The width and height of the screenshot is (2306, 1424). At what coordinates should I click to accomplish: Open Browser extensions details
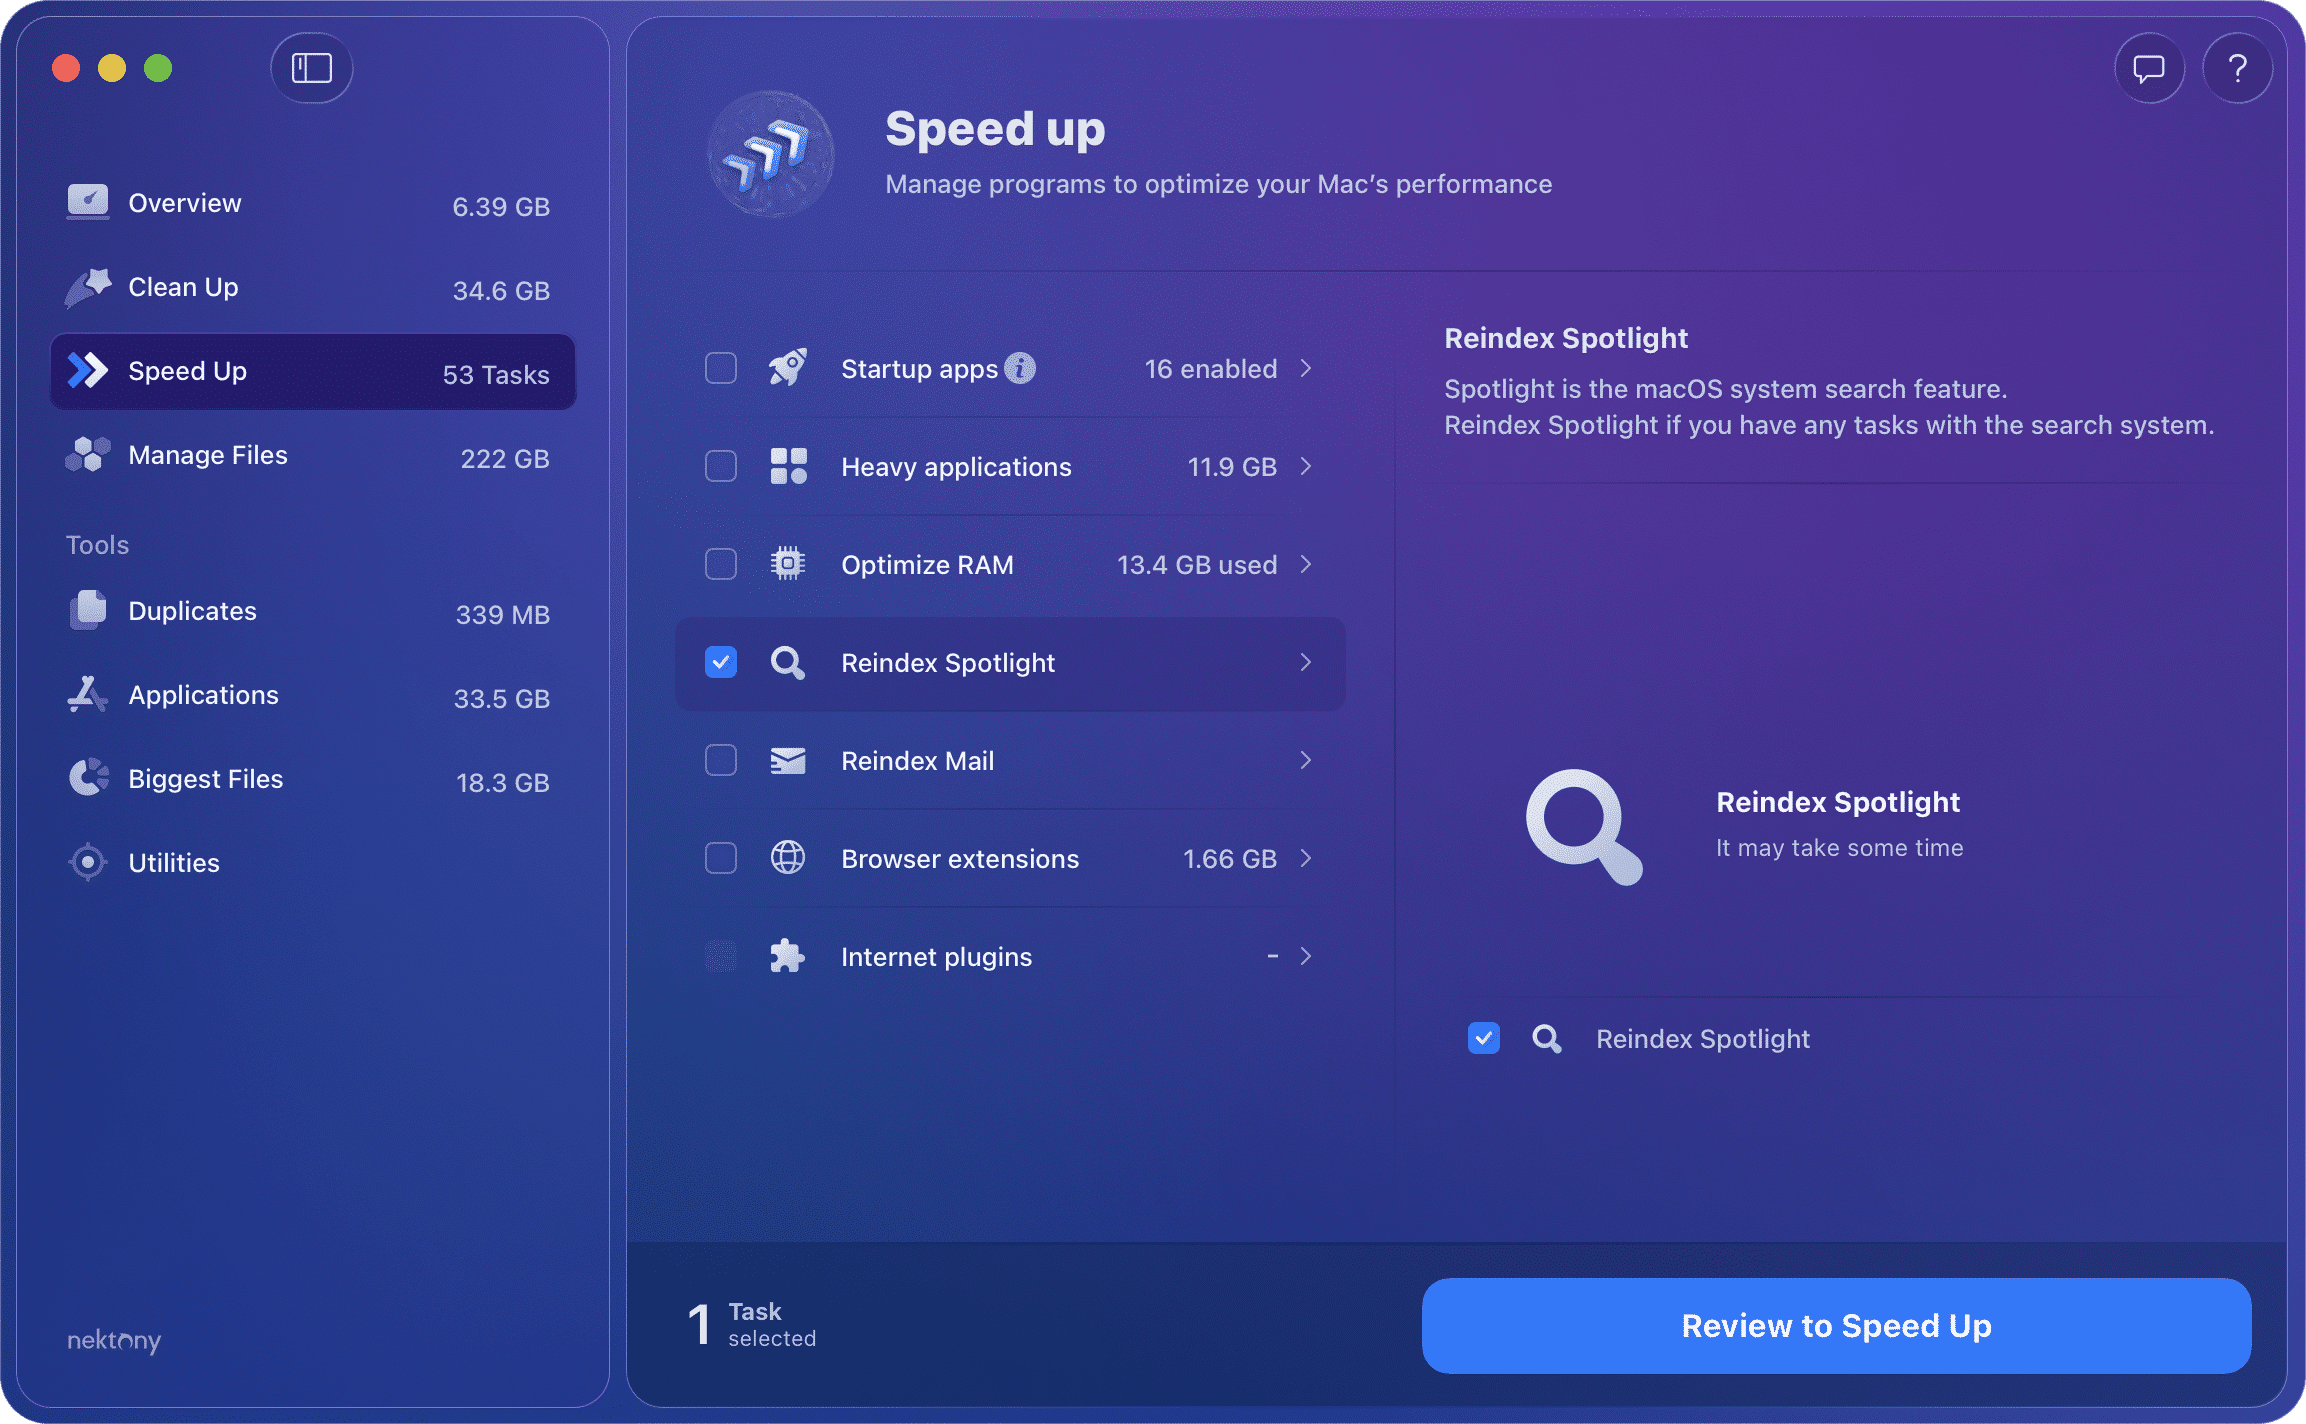click(1306, 858)
